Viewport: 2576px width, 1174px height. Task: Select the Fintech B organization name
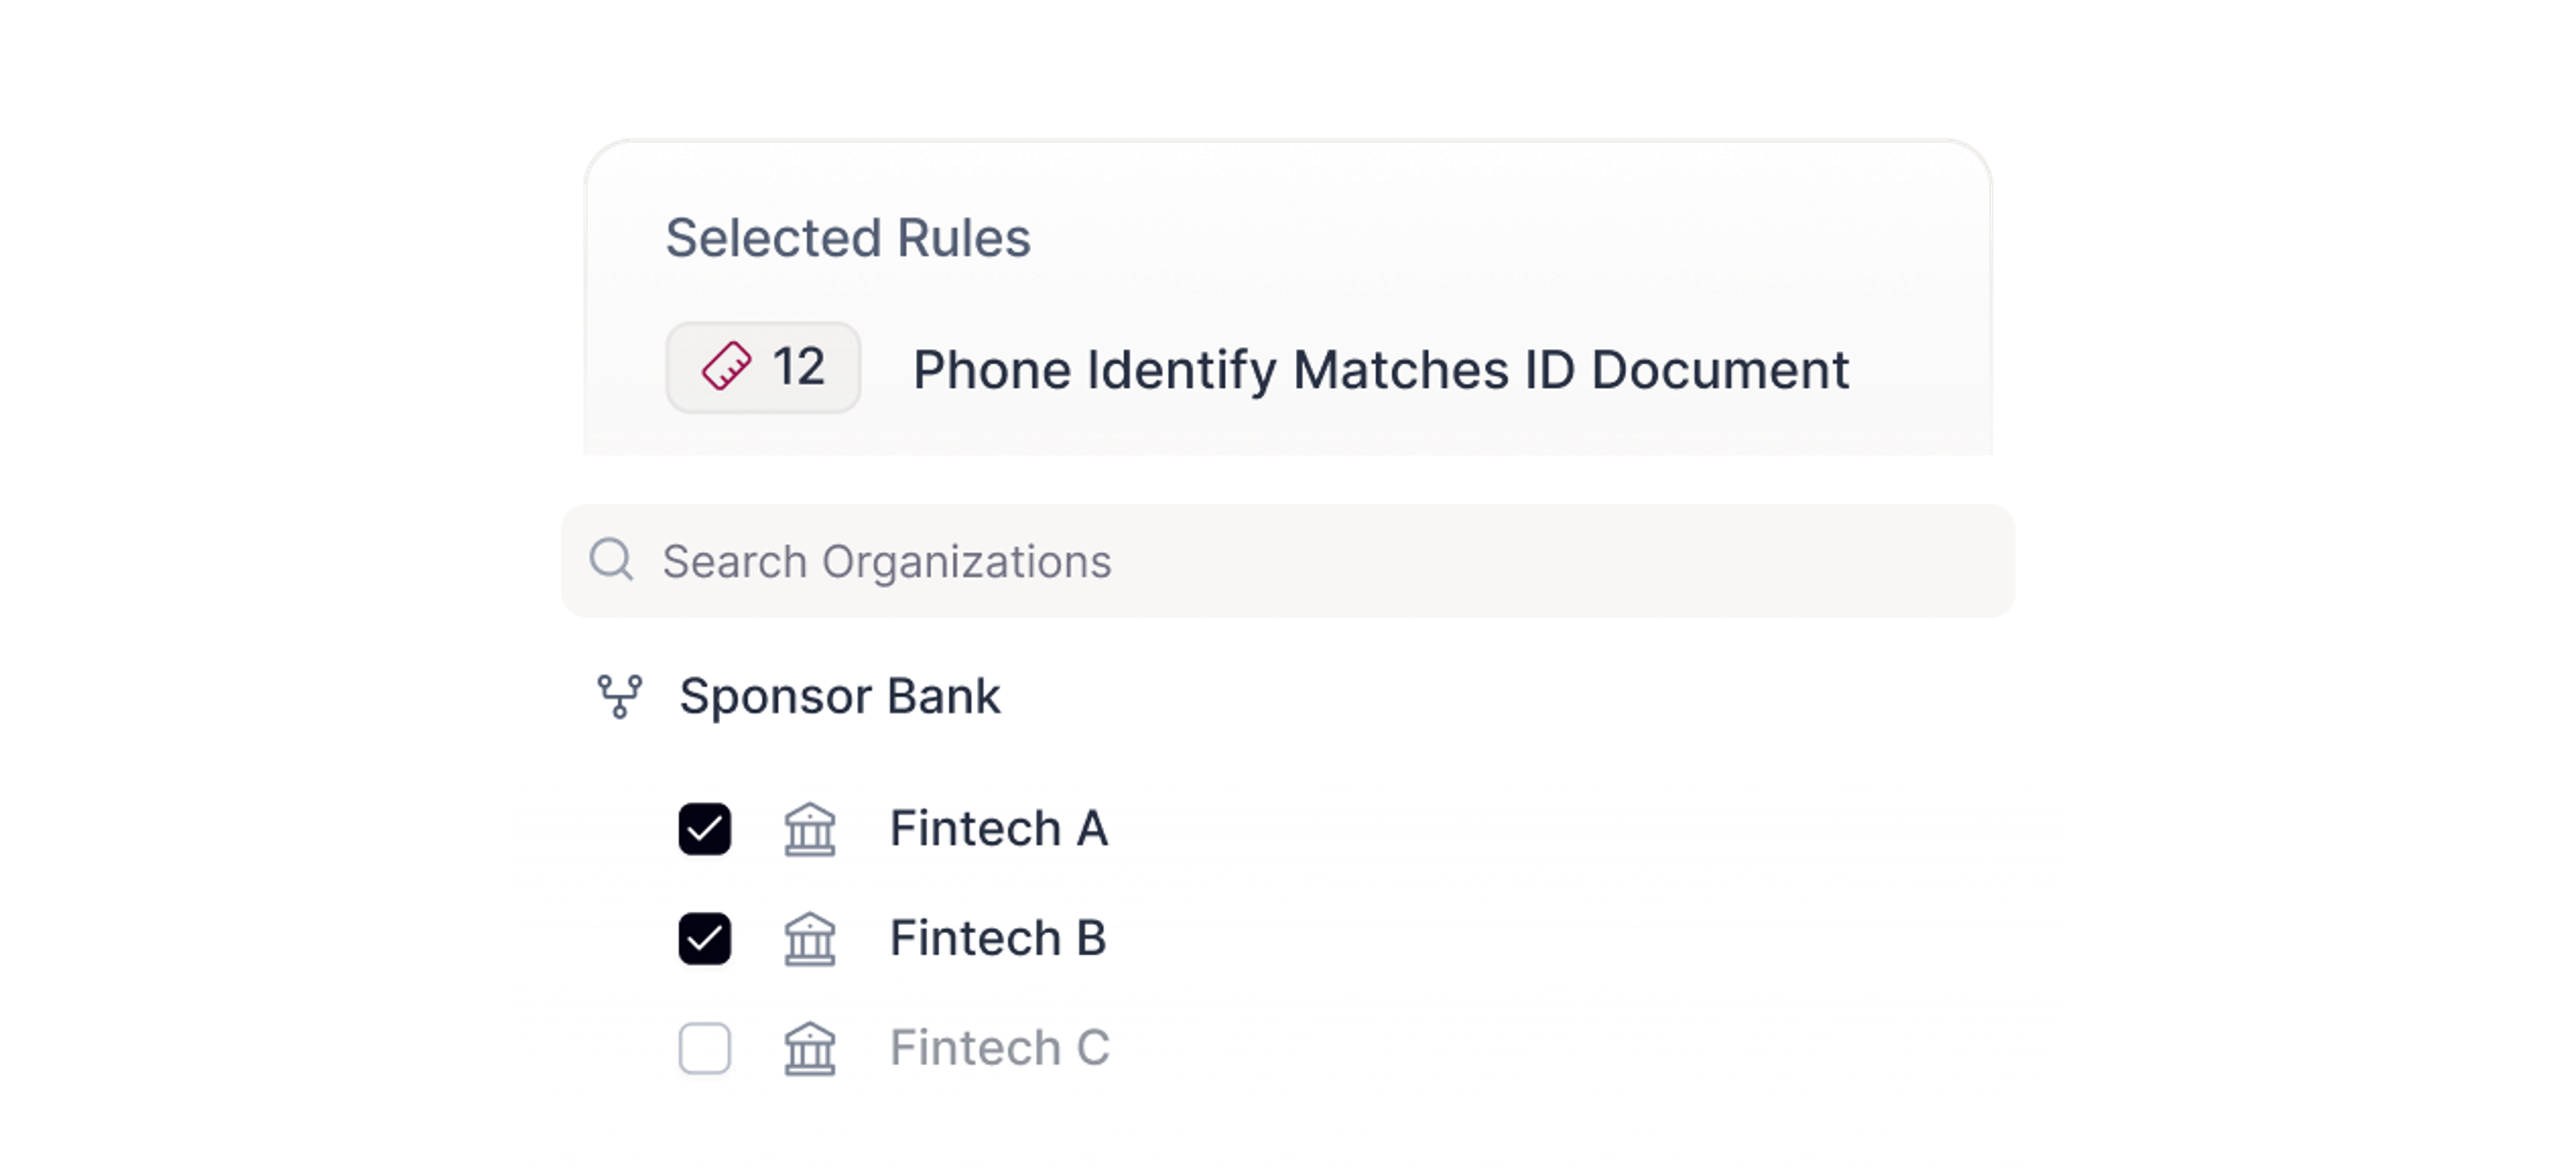(998, 939)
